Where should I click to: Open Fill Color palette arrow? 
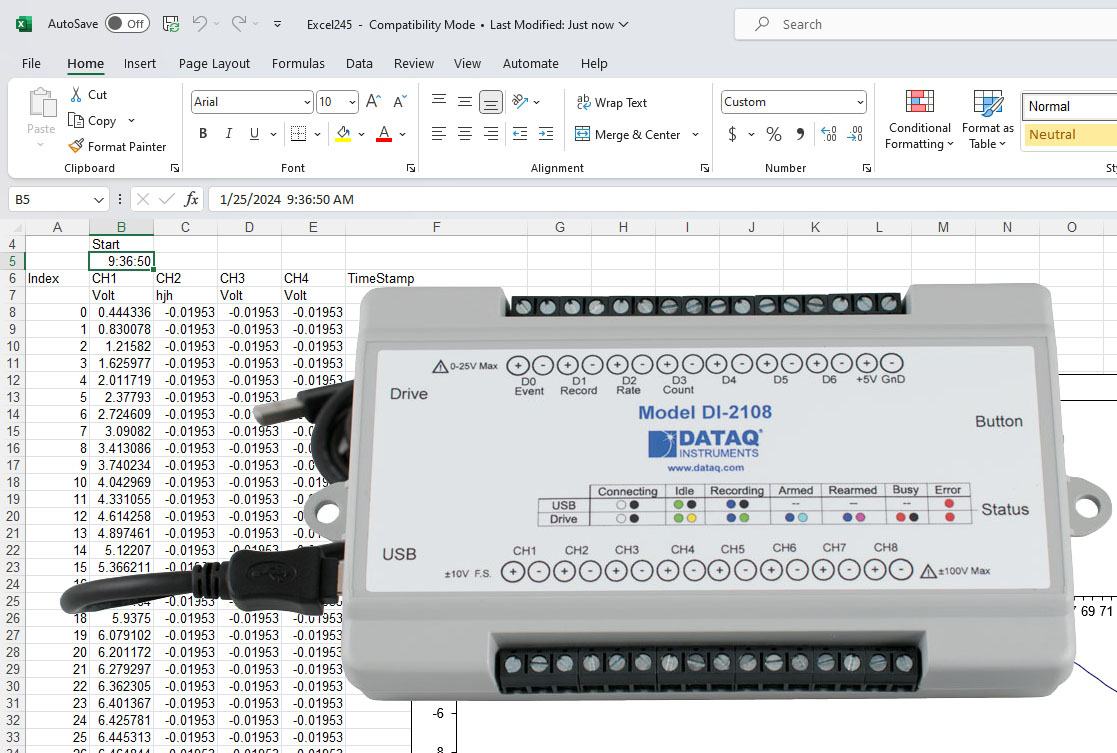(x=362, y=134)
